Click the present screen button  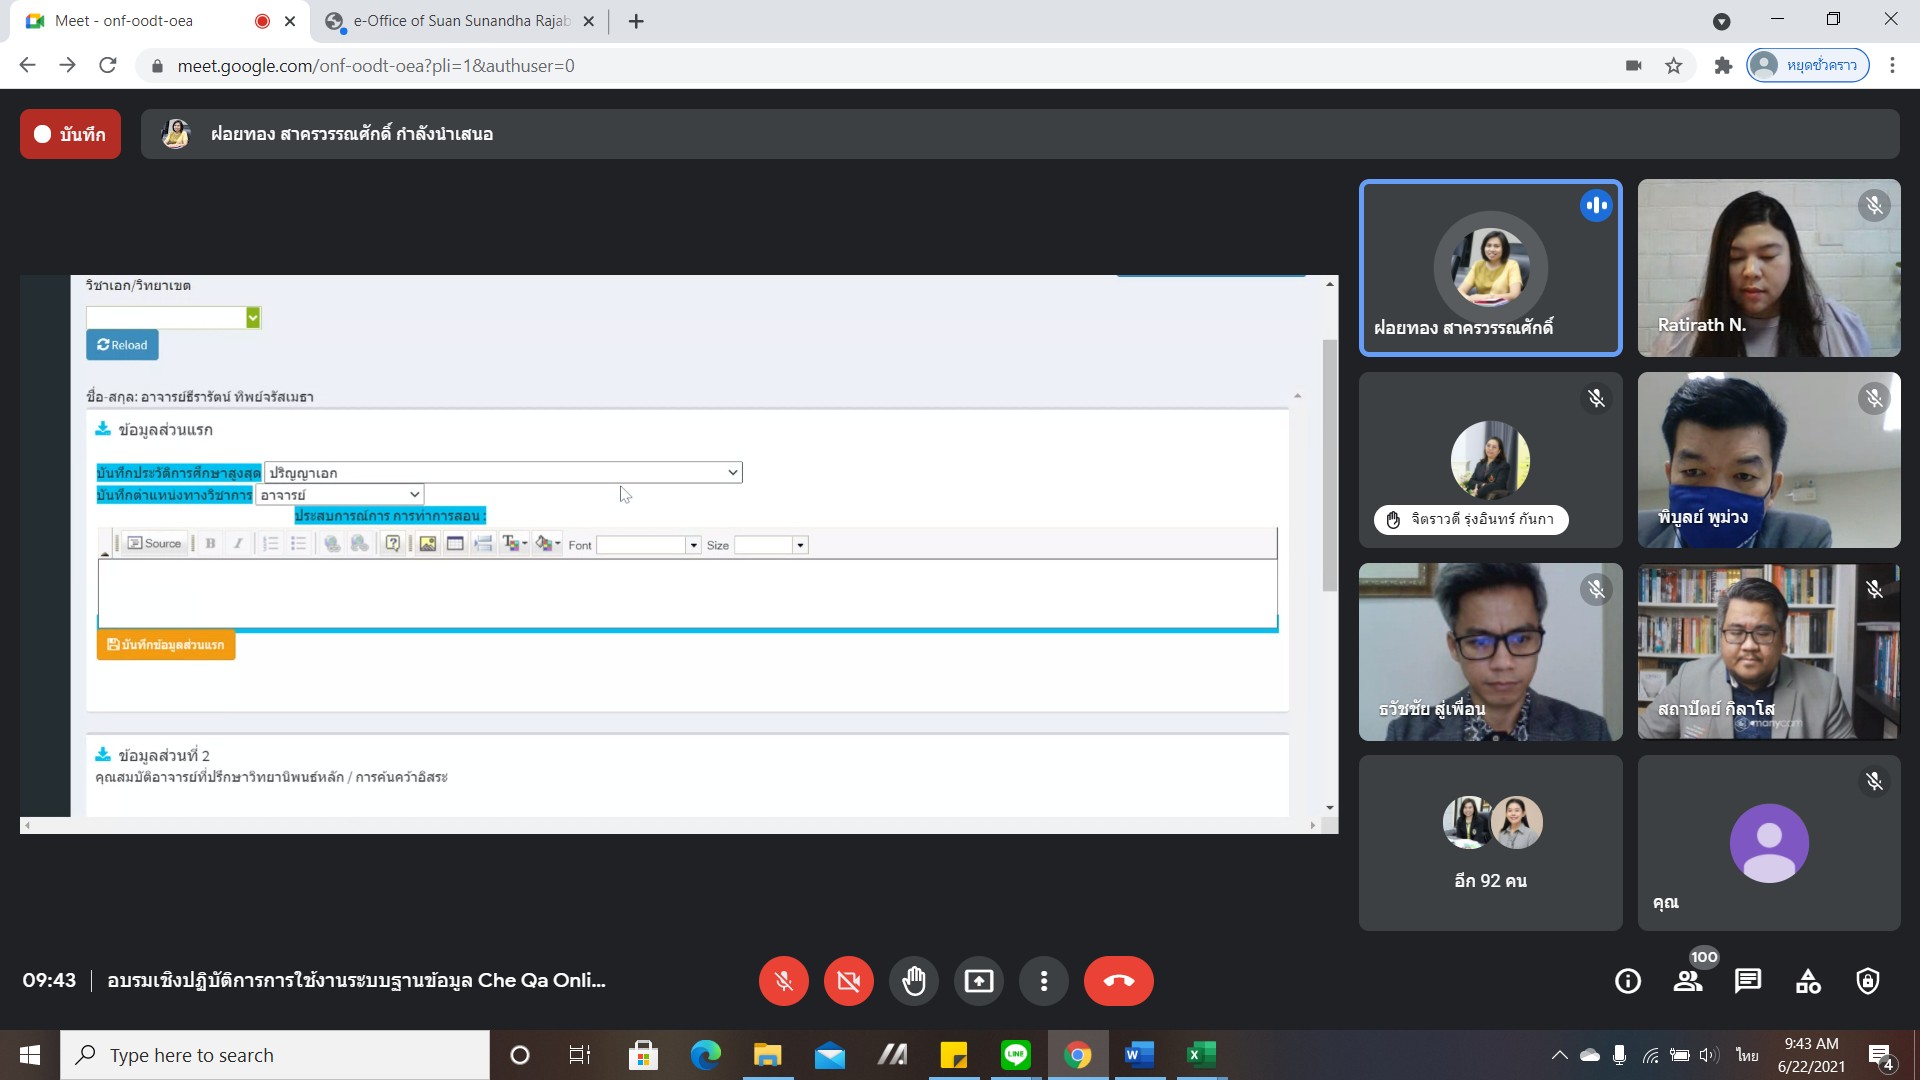point(978,981)
